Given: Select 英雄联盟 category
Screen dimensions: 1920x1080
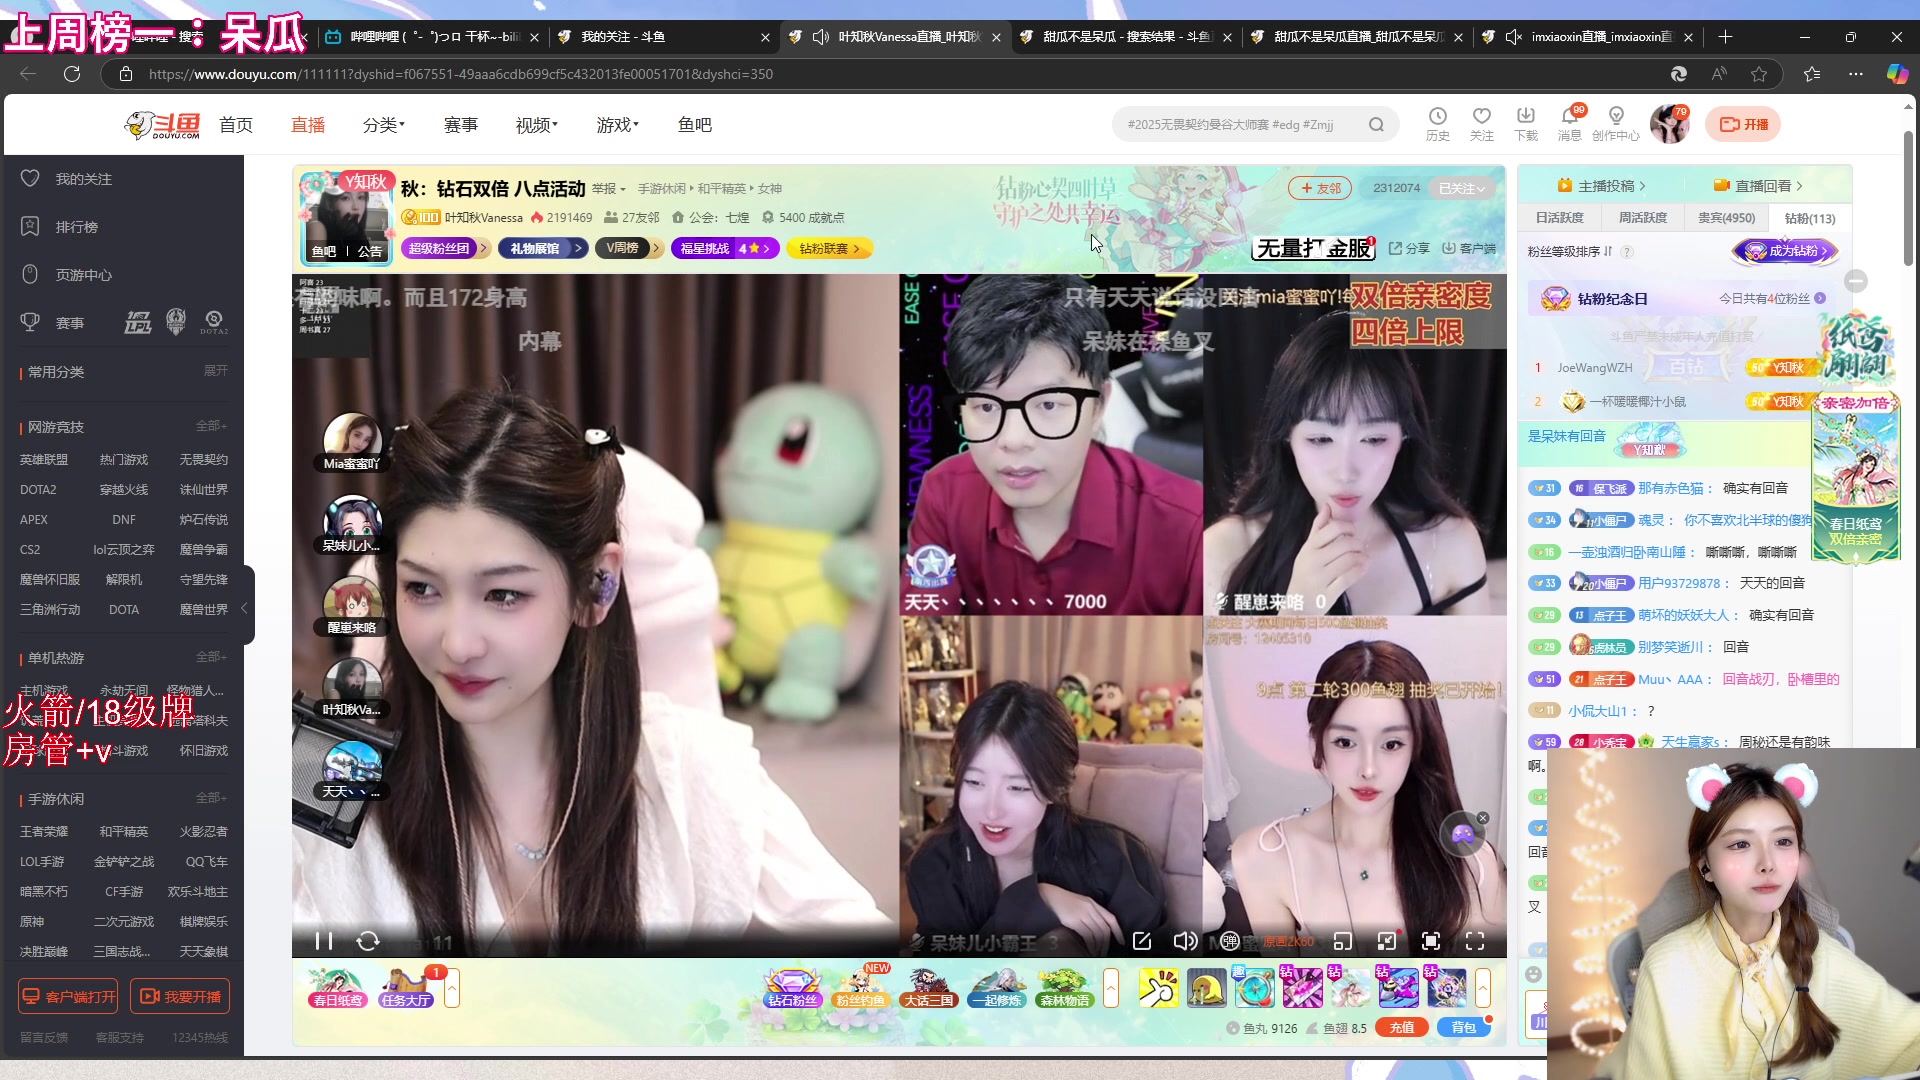Looking at the screenshot, I should point(44,460).
